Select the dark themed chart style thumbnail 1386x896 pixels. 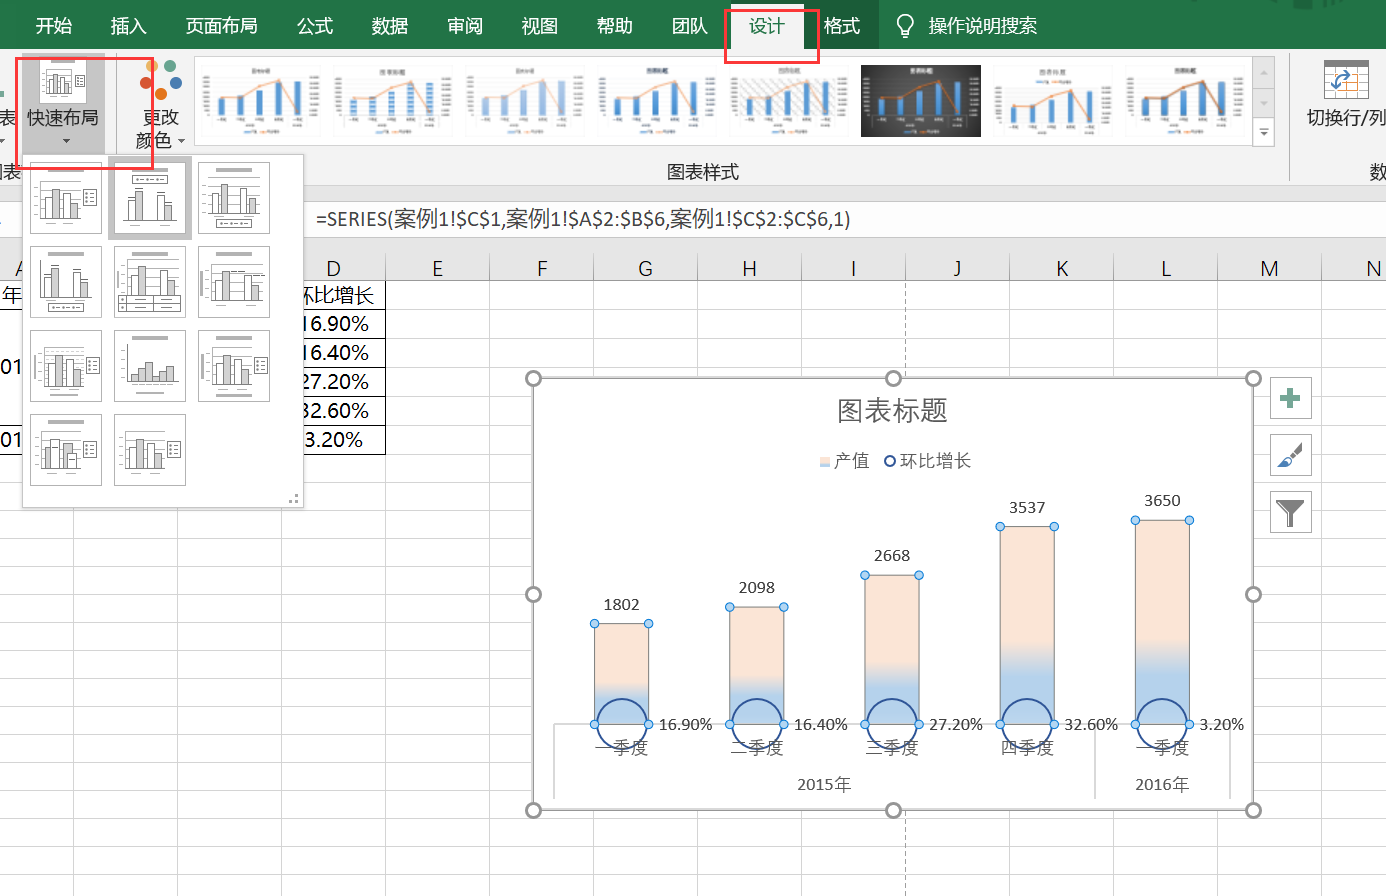pyautogui.click(x=920, y=100)
